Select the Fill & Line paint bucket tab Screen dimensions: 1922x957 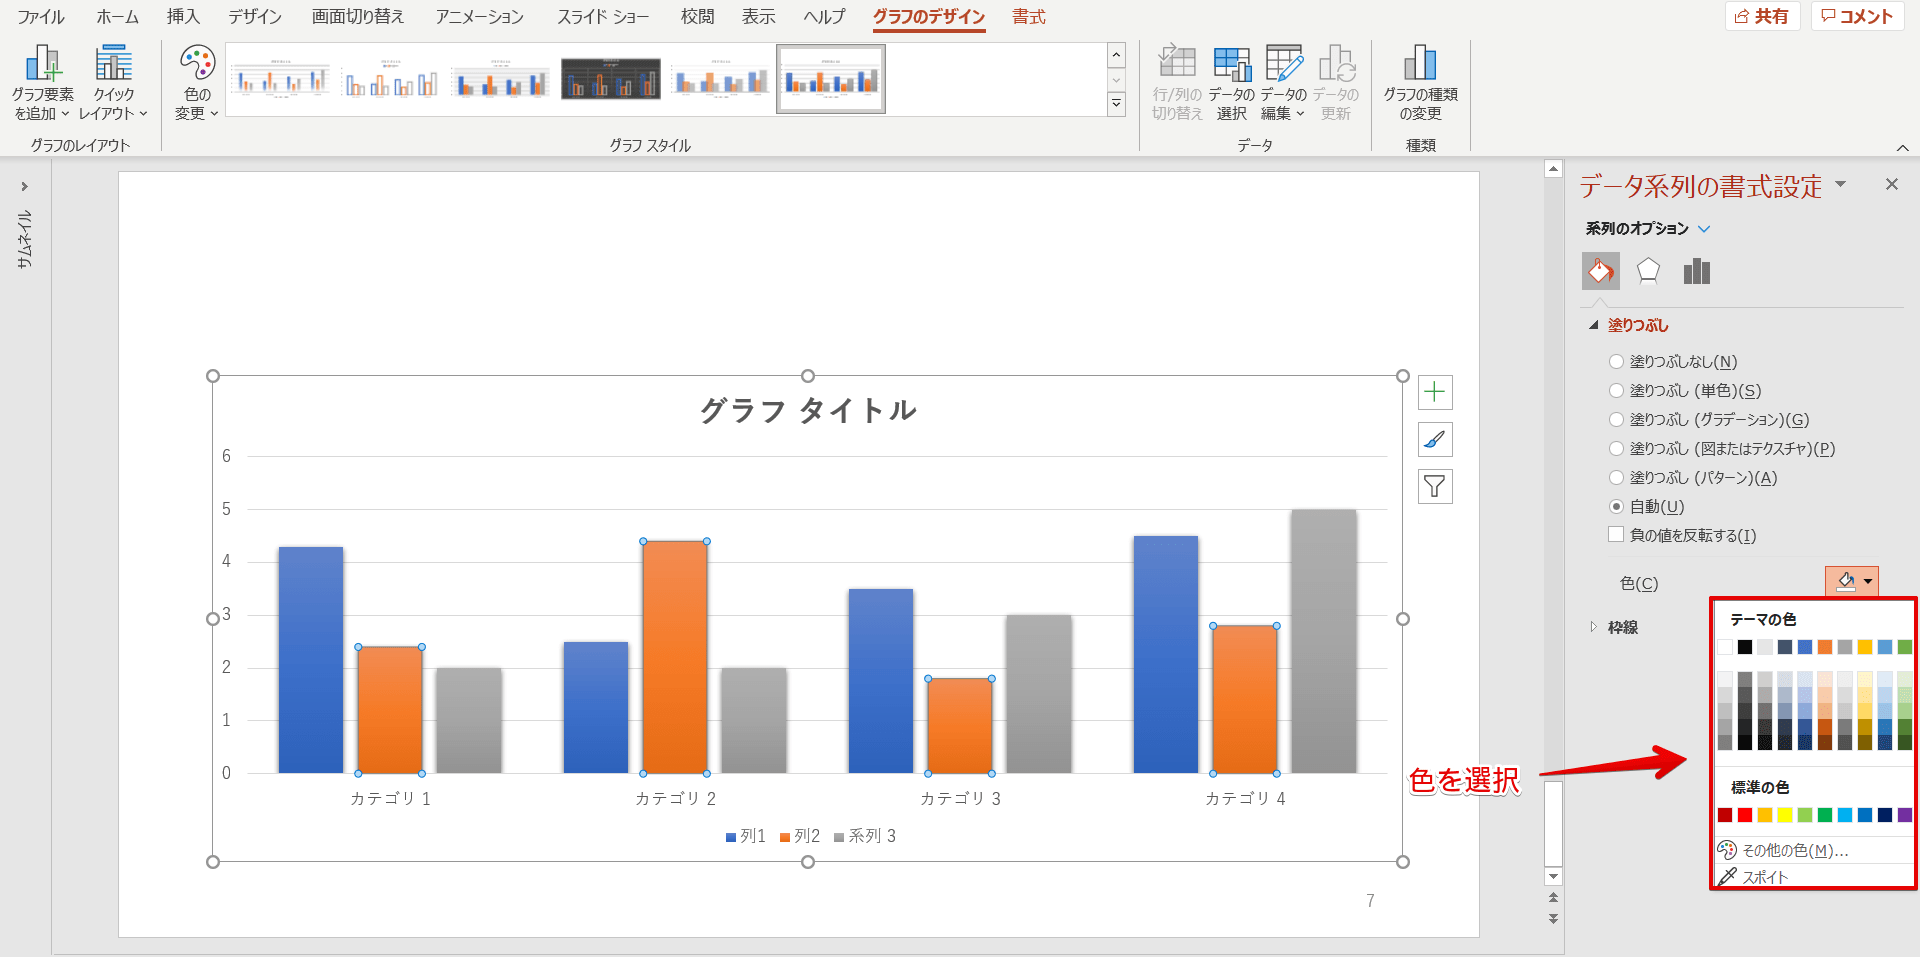(1601, 271)
